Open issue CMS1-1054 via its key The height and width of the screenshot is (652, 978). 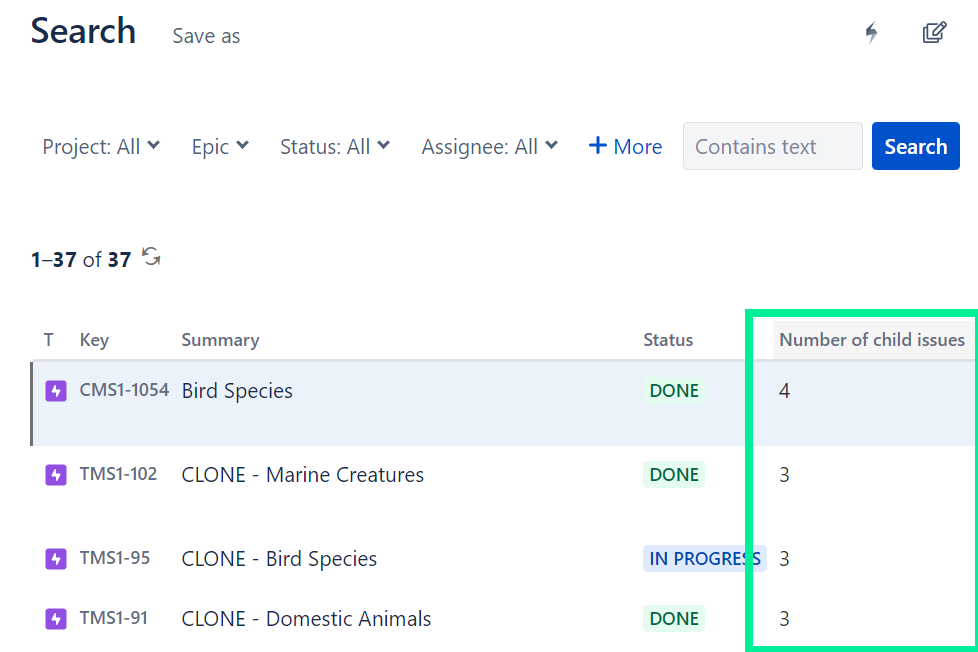pyautogui.click(x=123, y=390)
